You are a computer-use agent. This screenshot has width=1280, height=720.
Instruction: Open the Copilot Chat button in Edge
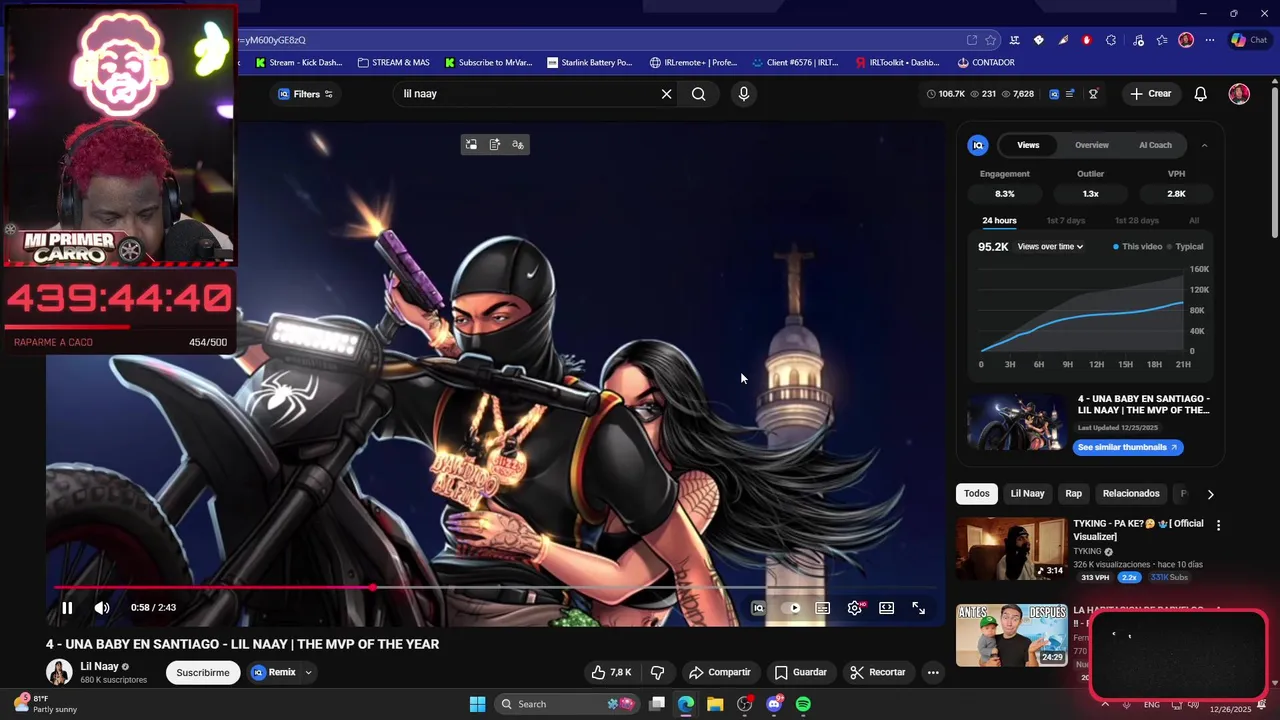[x=1249, y=40]
